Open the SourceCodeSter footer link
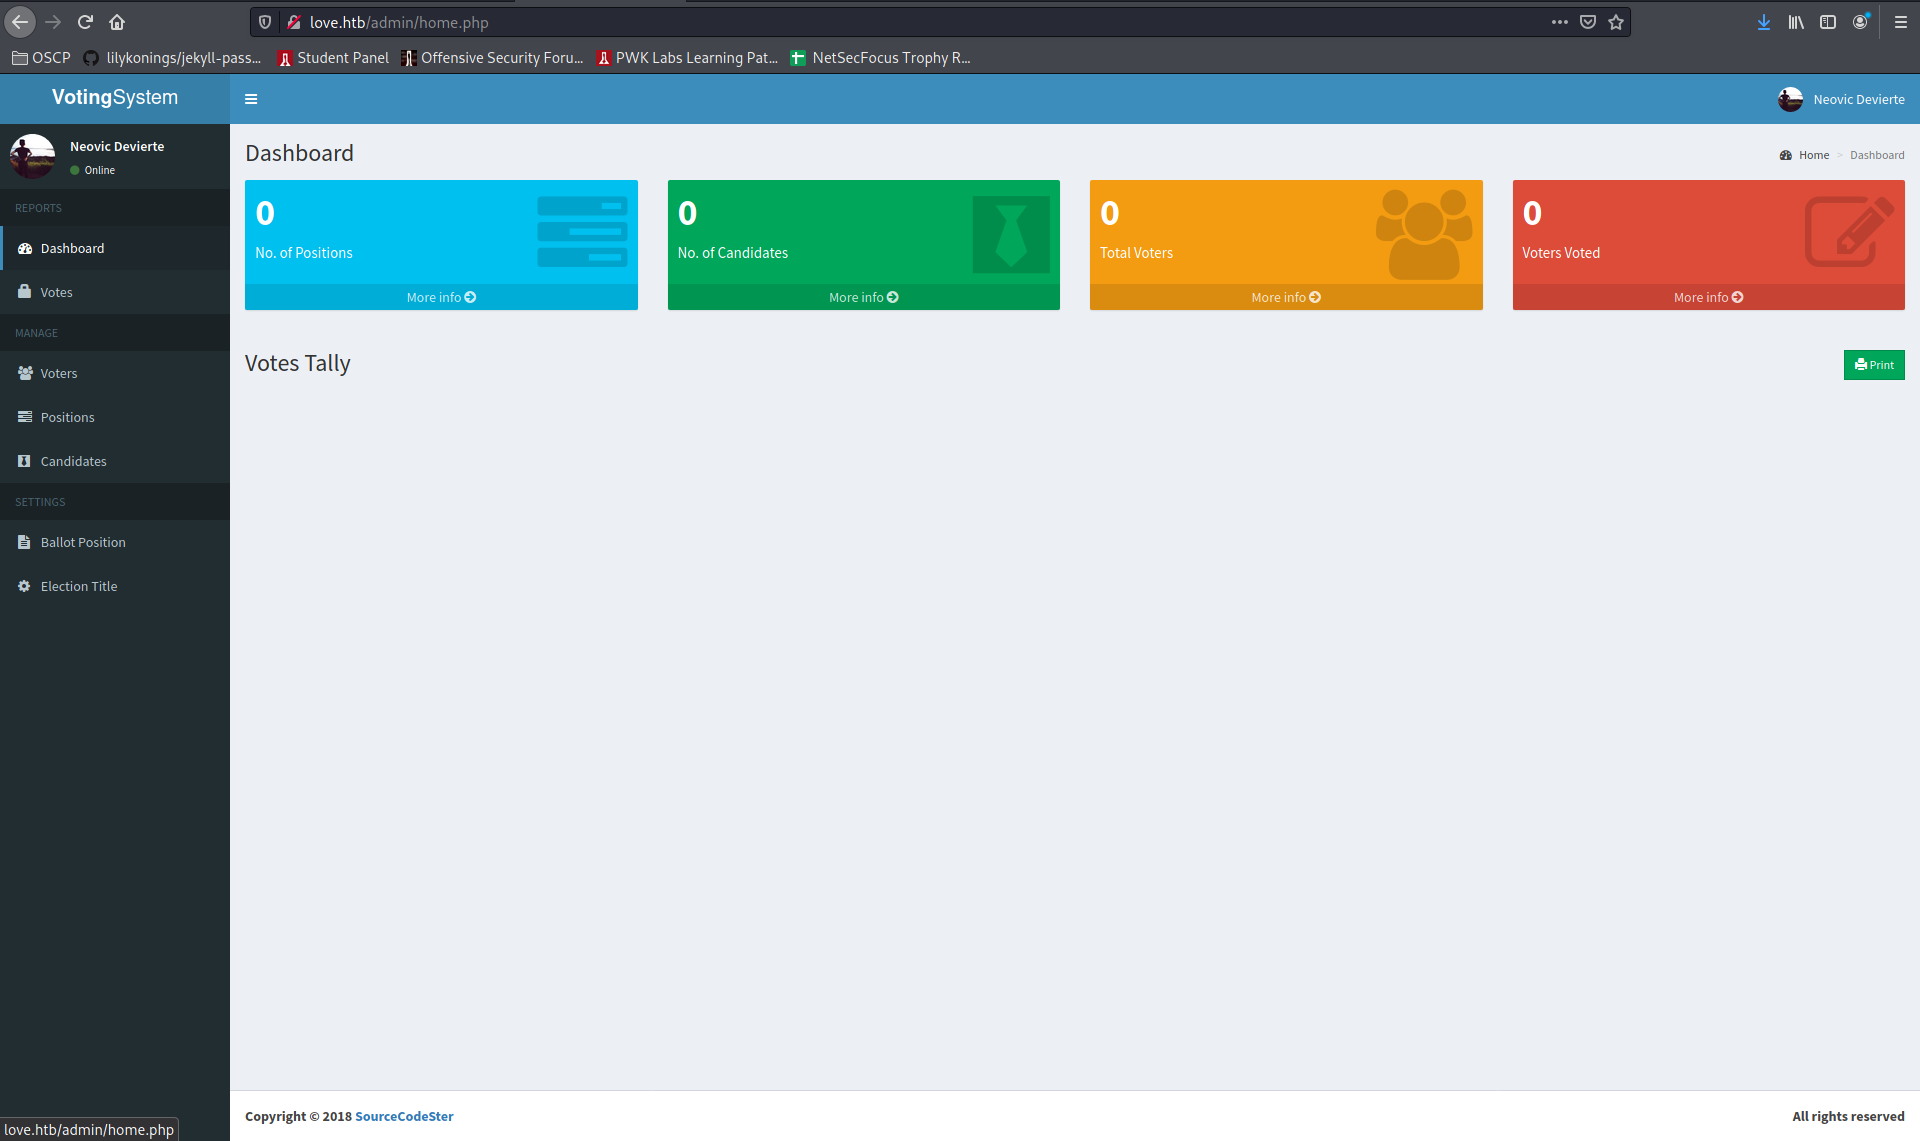The image size is (1920, 1141). 404,1116
